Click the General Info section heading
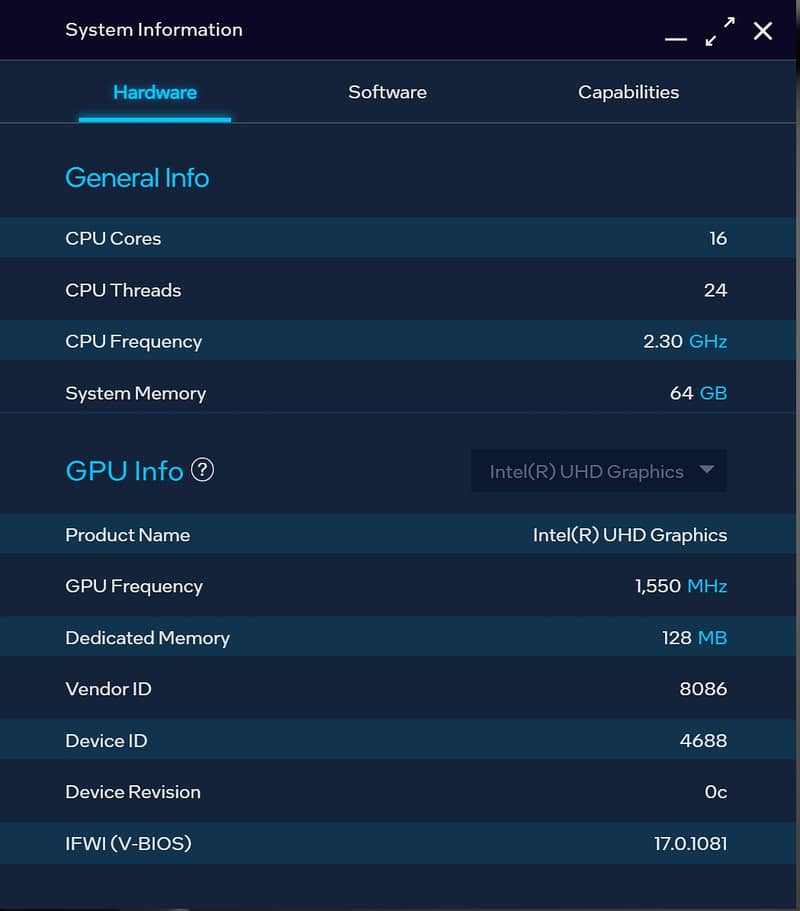The width and height of the screenshot is (800, 911). click(137, 178)
